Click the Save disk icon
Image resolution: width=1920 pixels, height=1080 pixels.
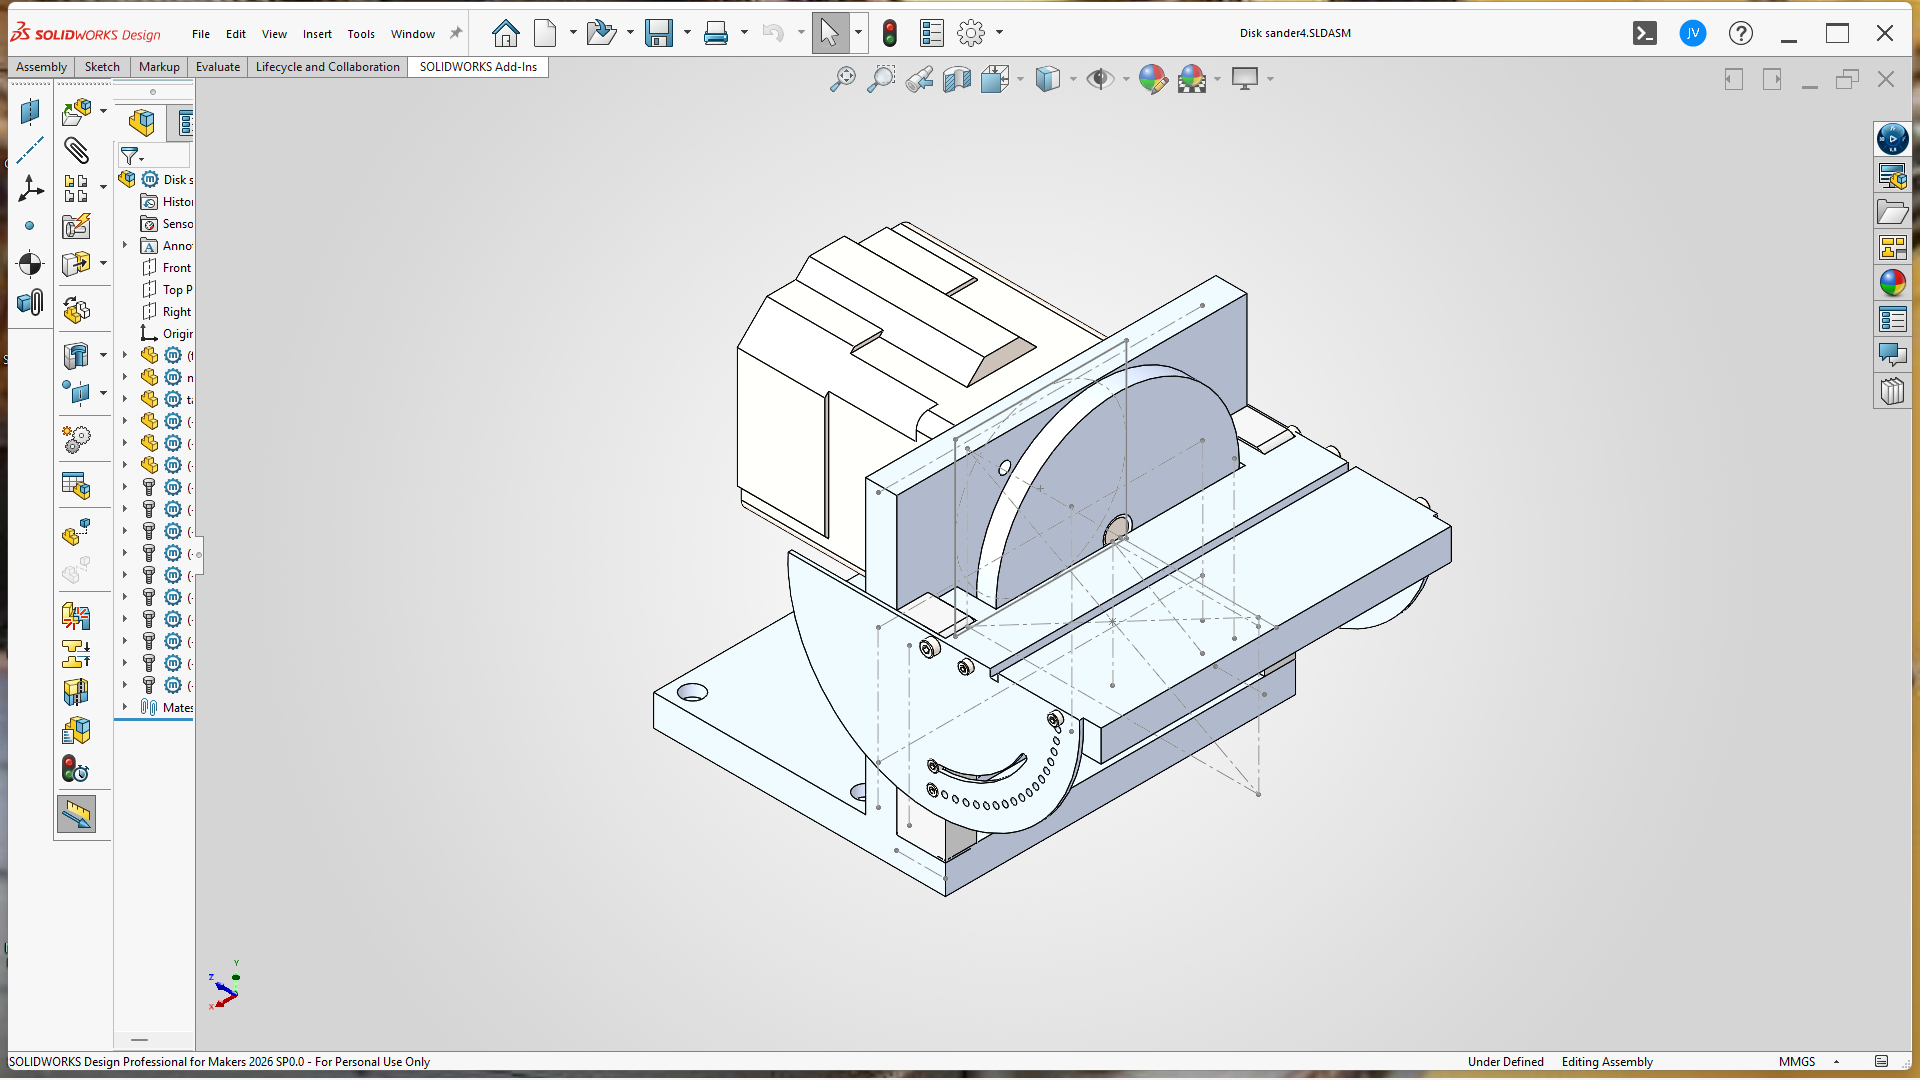pyautogui.click(x=658, y=33)
